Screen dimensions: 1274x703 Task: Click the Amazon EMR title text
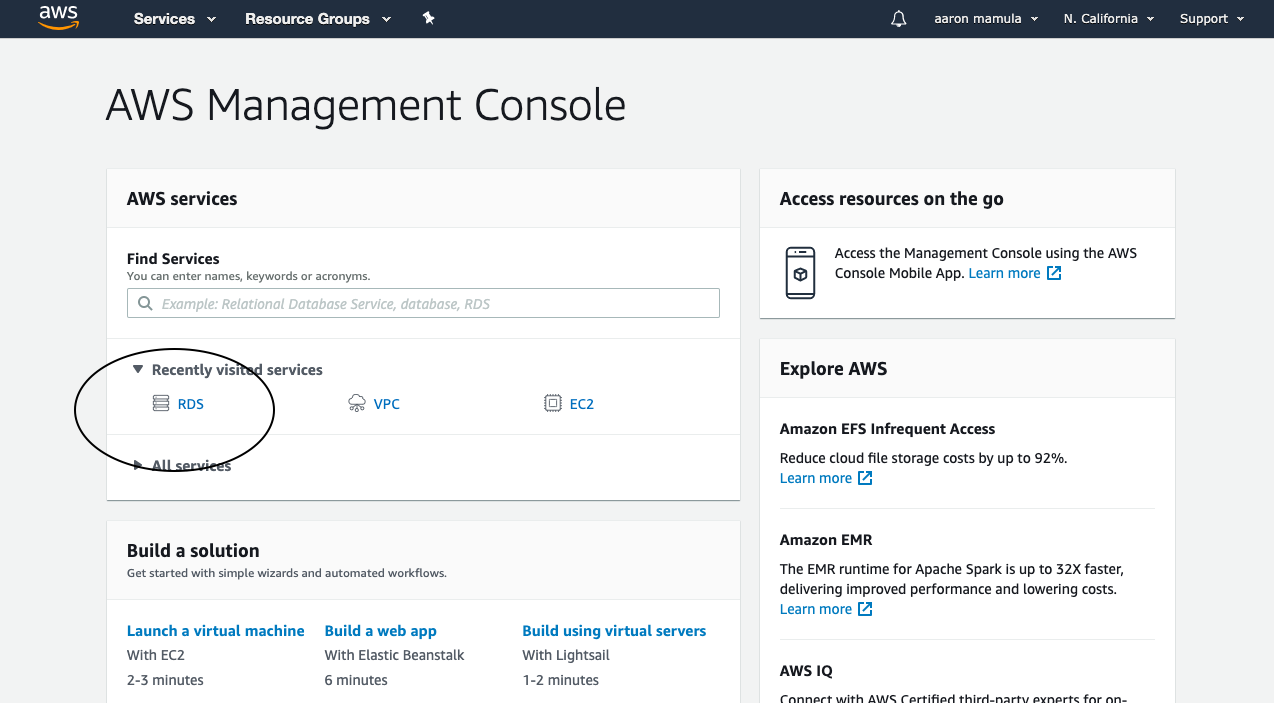826,540
